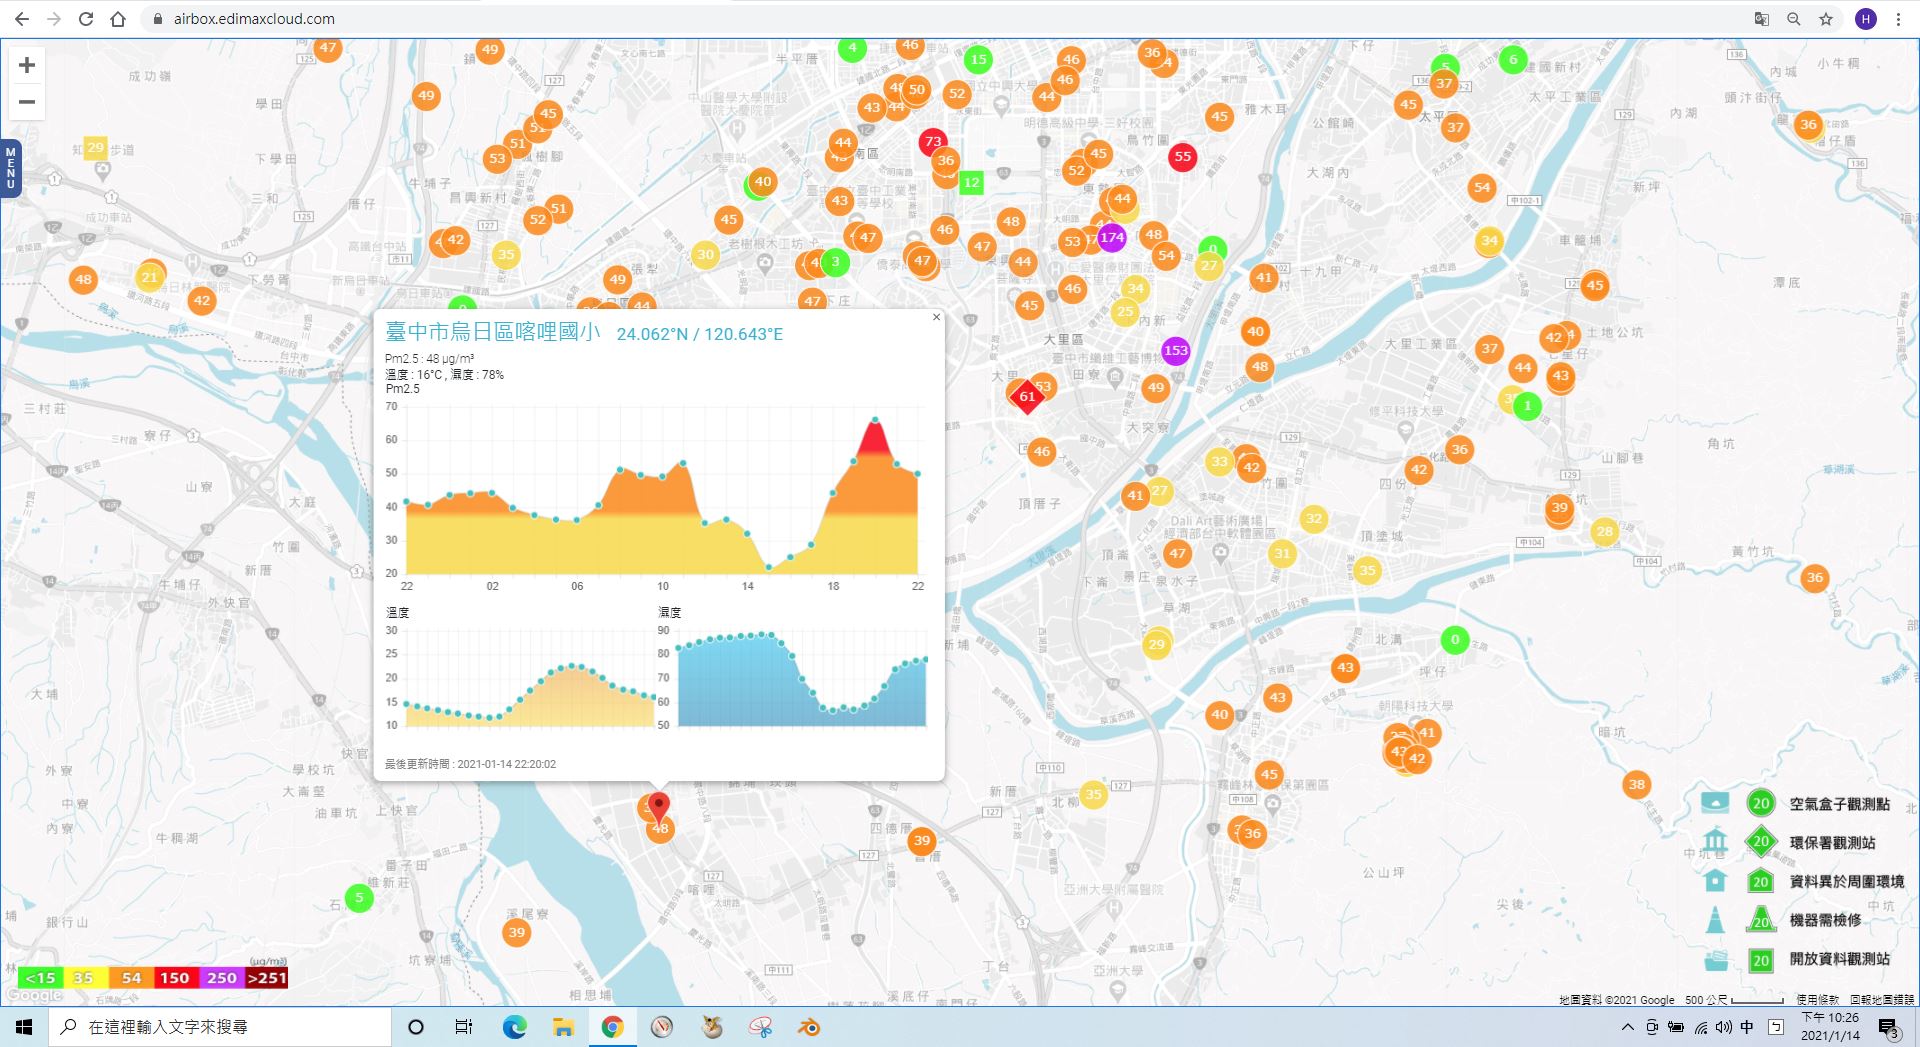Select the yellow square 29 marker
This screenshot has width=1920, height=1047.
point(95,148)
